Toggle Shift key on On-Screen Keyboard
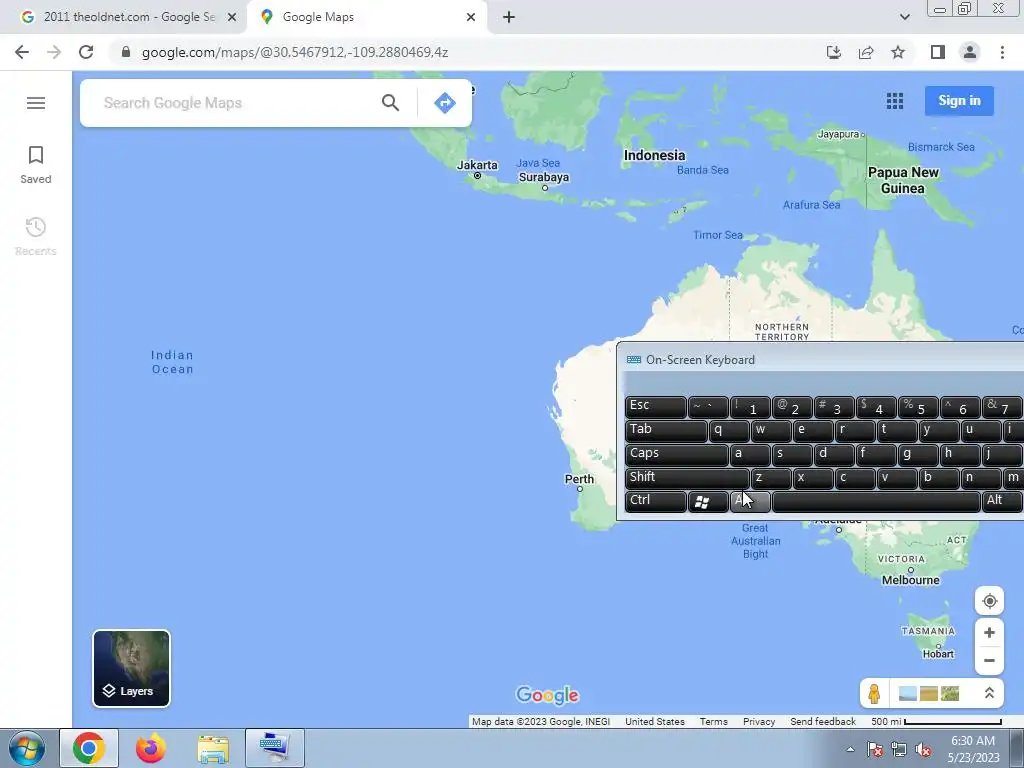This screenshot has width=1024, height=768. point(687,477)
